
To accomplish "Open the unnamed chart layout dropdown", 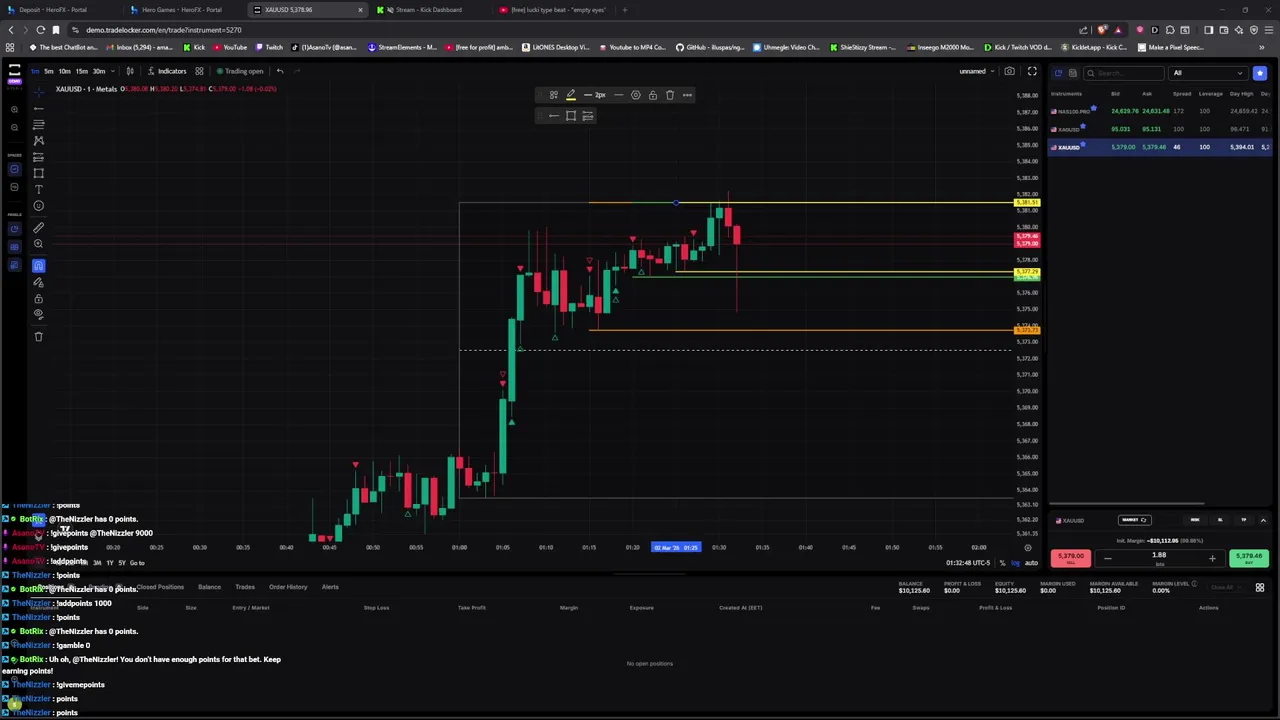I will [975, 71].
